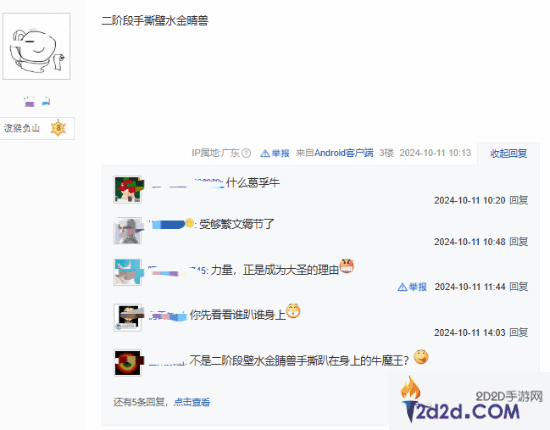Screen dimensions: 550x430
Task: Reply to the 14:03 comment
Action: click(519, 332)
